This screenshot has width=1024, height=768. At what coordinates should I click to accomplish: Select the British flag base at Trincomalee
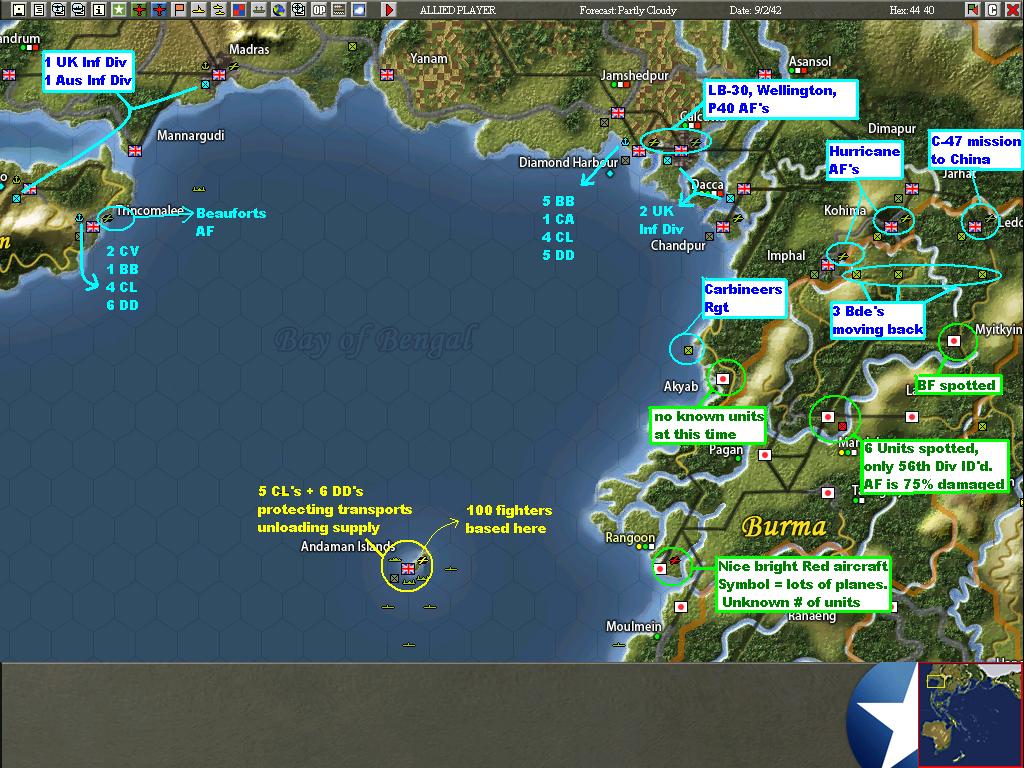click(x=93, y=227)
